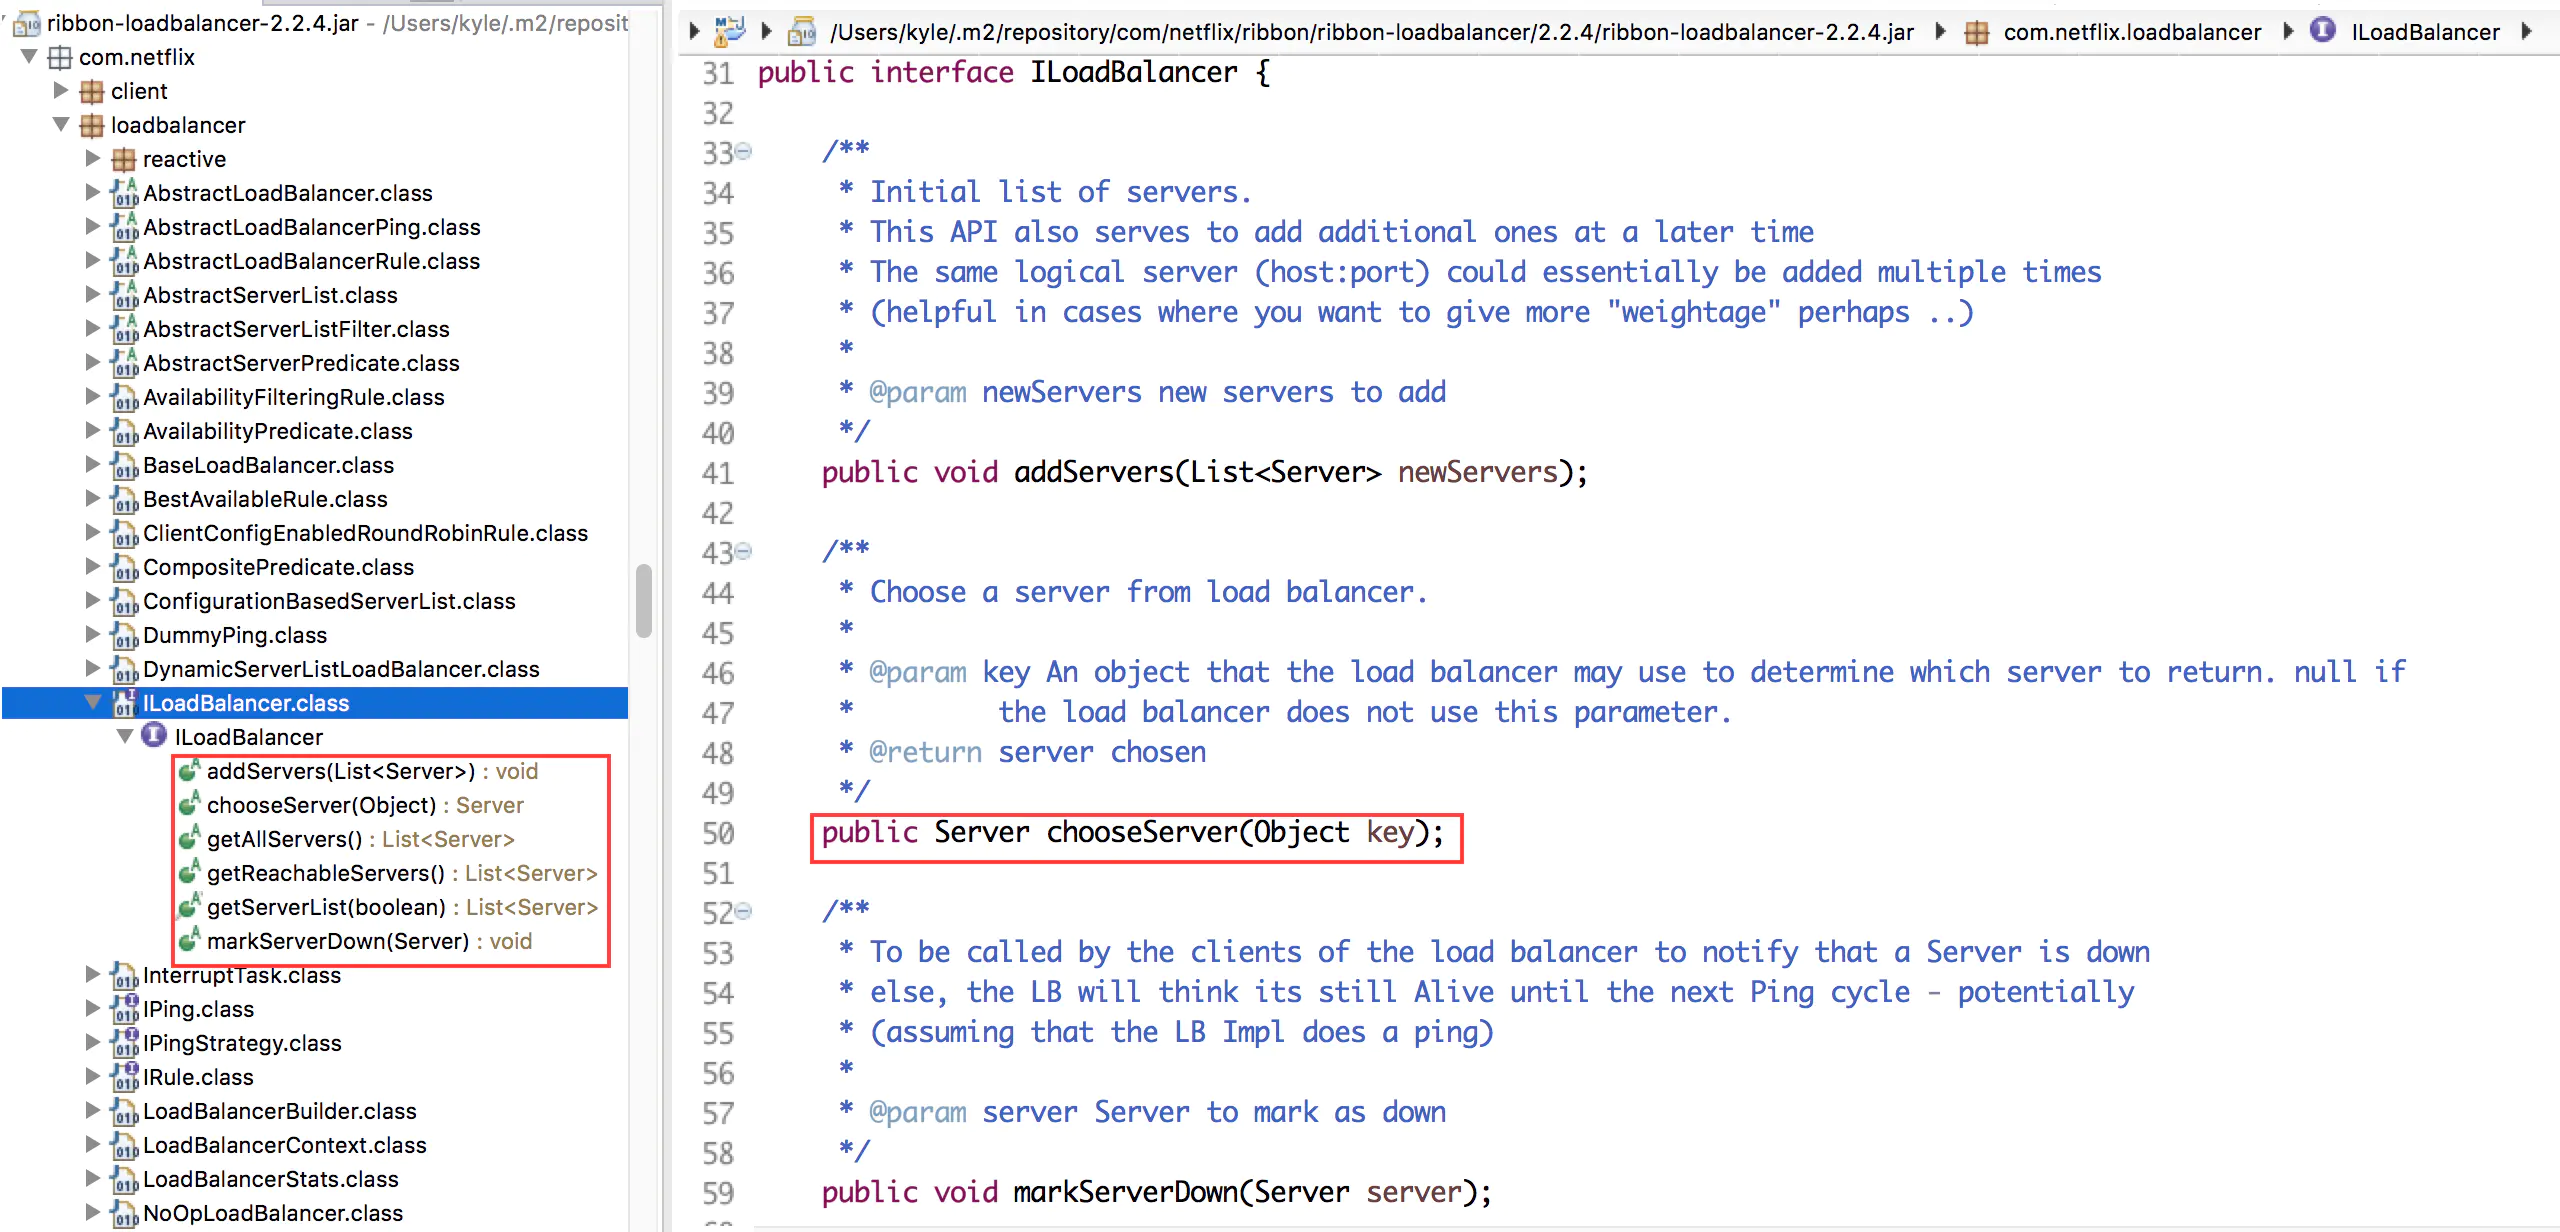
Task: Click the AbstractLoadBalancer.class file icon
Action: (124, 193)
